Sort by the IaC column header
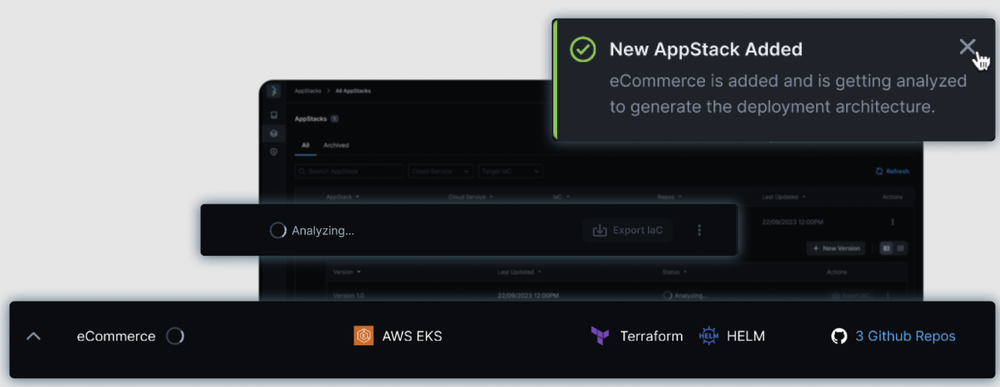The image size is (1000, 387). click(561, 197)
